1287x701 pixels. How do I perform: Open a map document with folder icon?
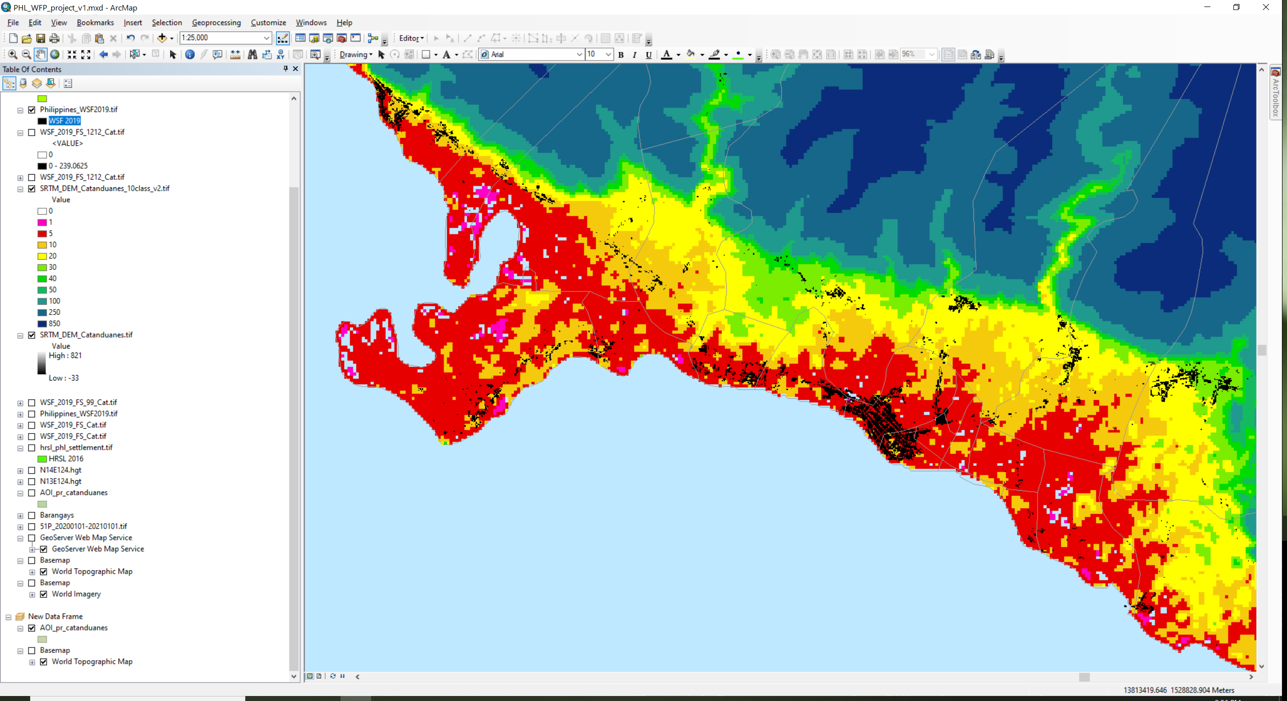point(27,38)
